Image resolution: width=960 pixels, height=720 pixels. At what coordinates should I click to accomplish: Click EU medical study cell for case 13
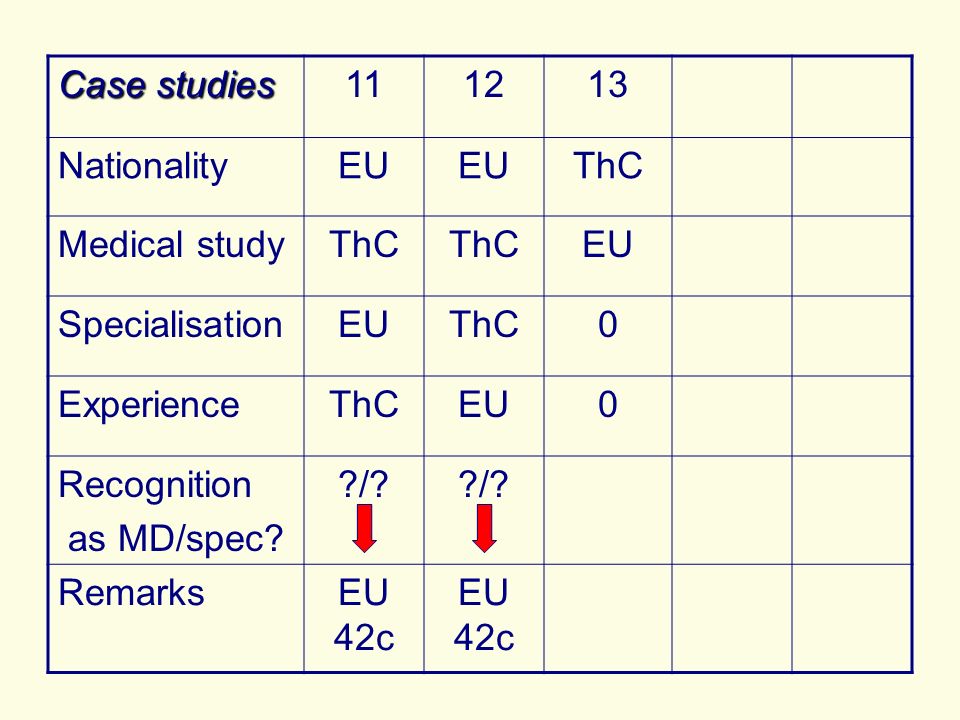point(607,245)
